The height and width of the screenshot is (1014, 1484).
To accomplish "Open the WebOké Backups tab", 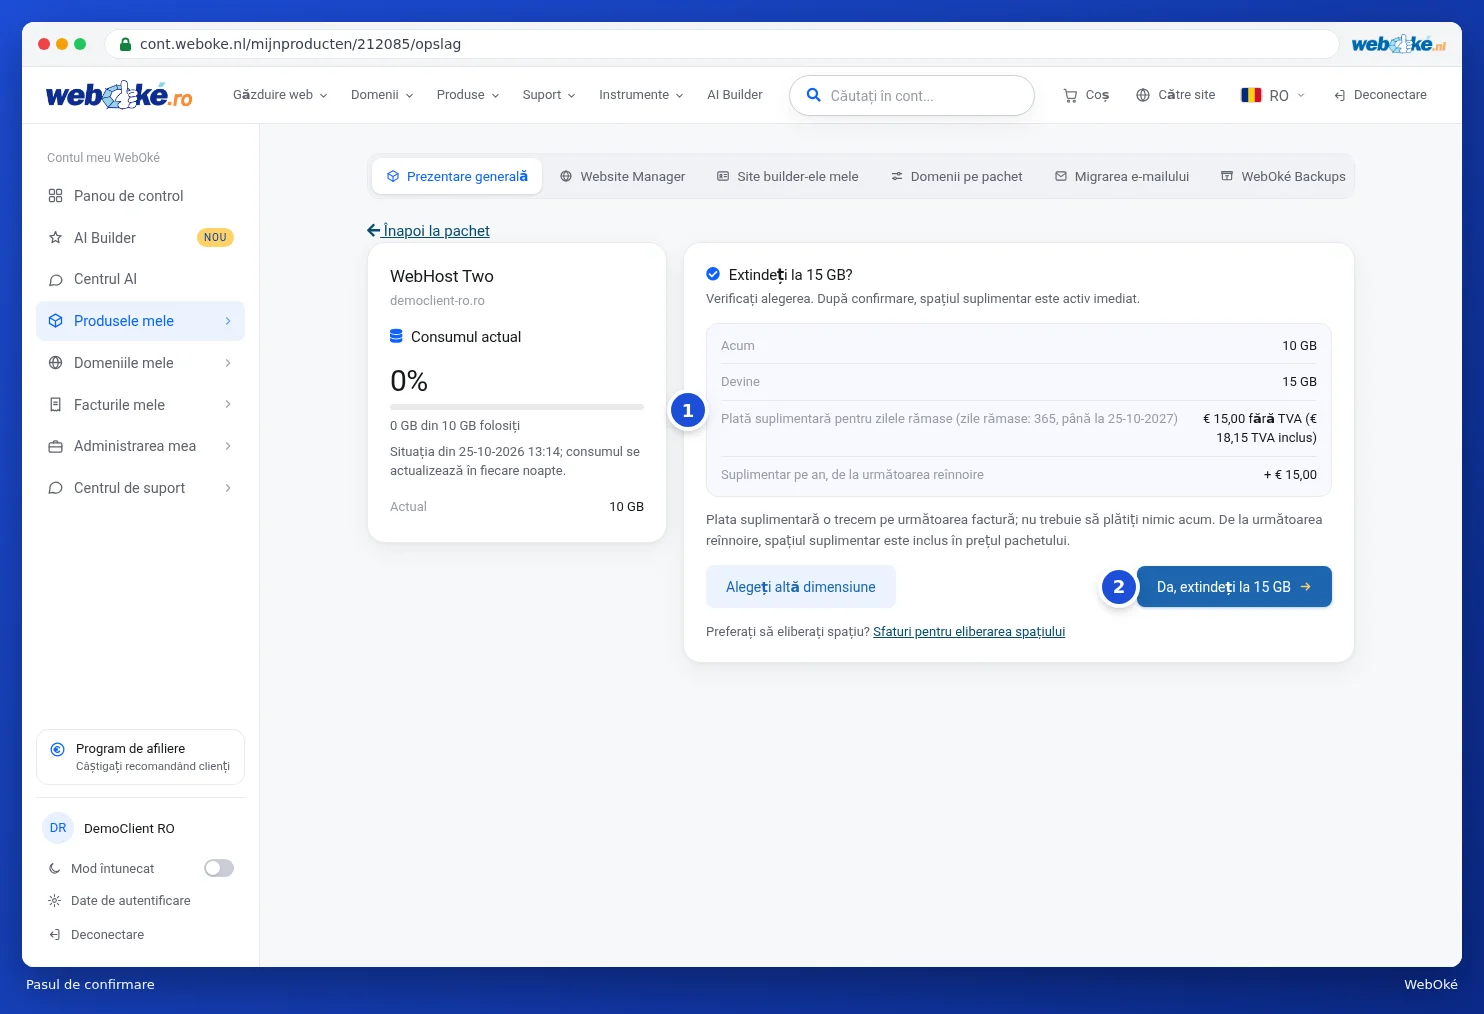I will [1283, 176].
